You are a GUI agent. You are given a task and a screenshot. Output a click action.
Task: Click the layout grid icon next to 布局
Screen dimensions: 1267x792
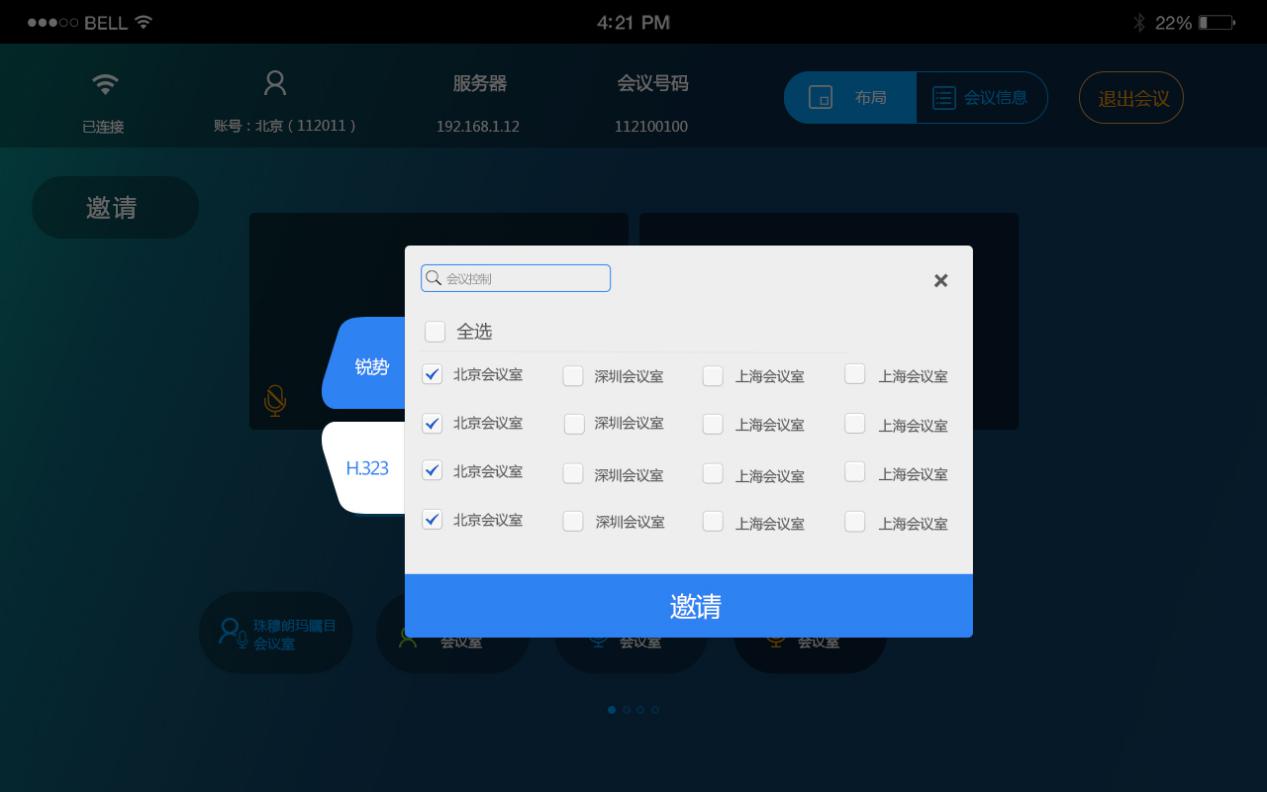pyautogui.click(x=819, y=97)
